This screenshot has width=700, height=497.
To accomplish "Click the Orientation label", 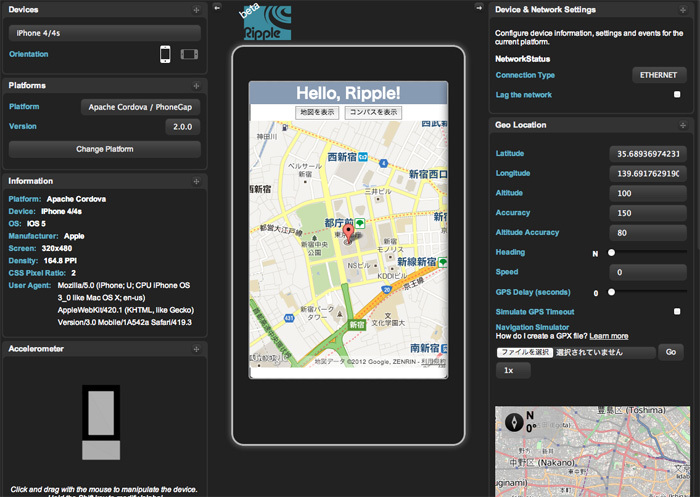I will tap(29, 54).
